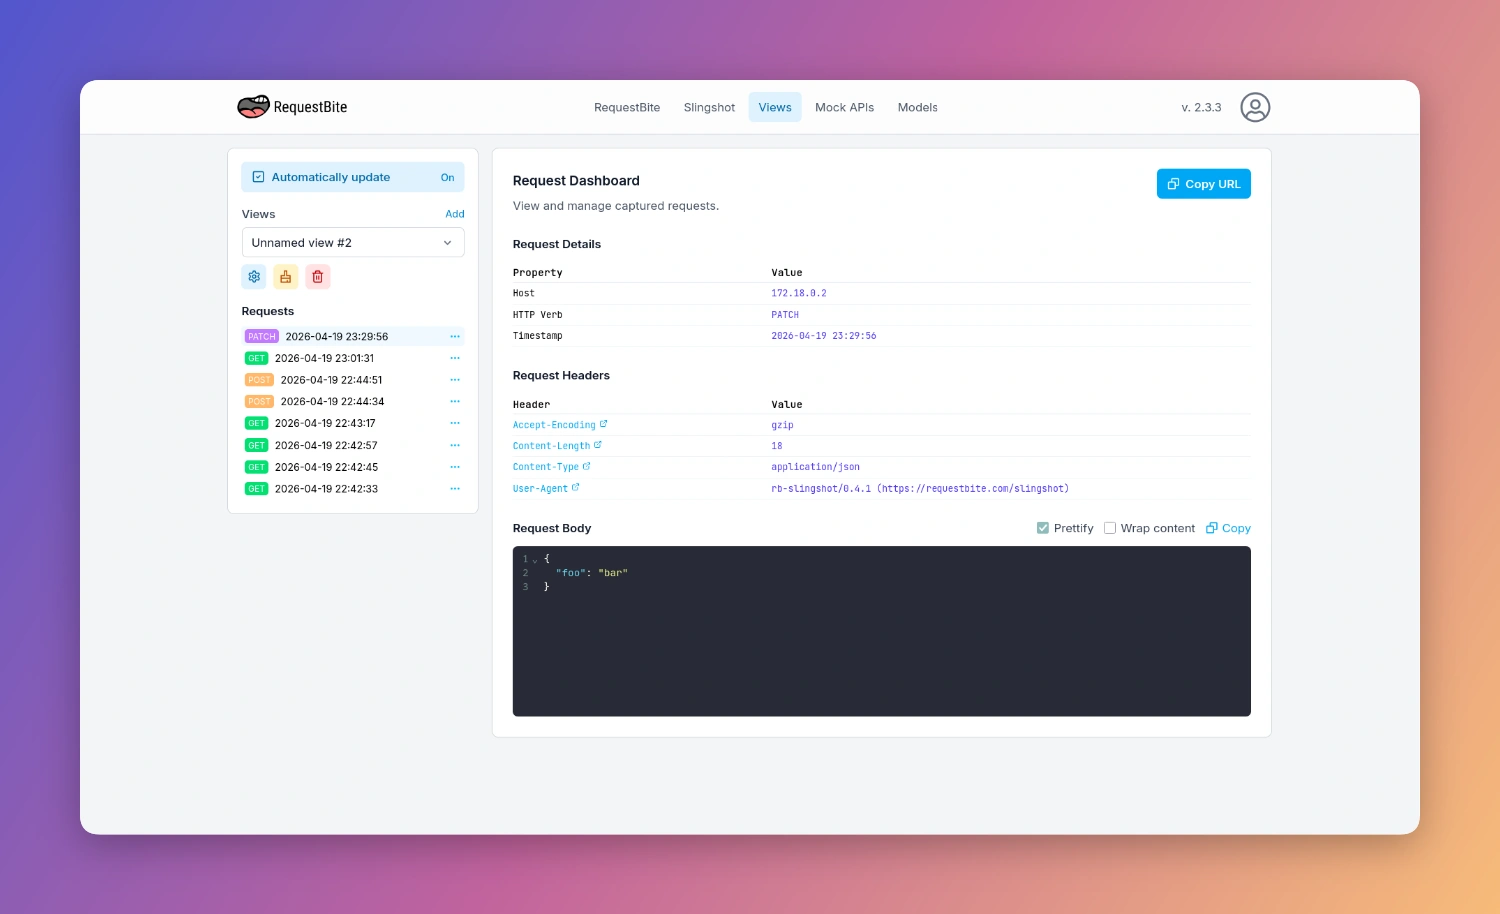Click the application/json header value

pyautogui.click(x=815, y=467)
